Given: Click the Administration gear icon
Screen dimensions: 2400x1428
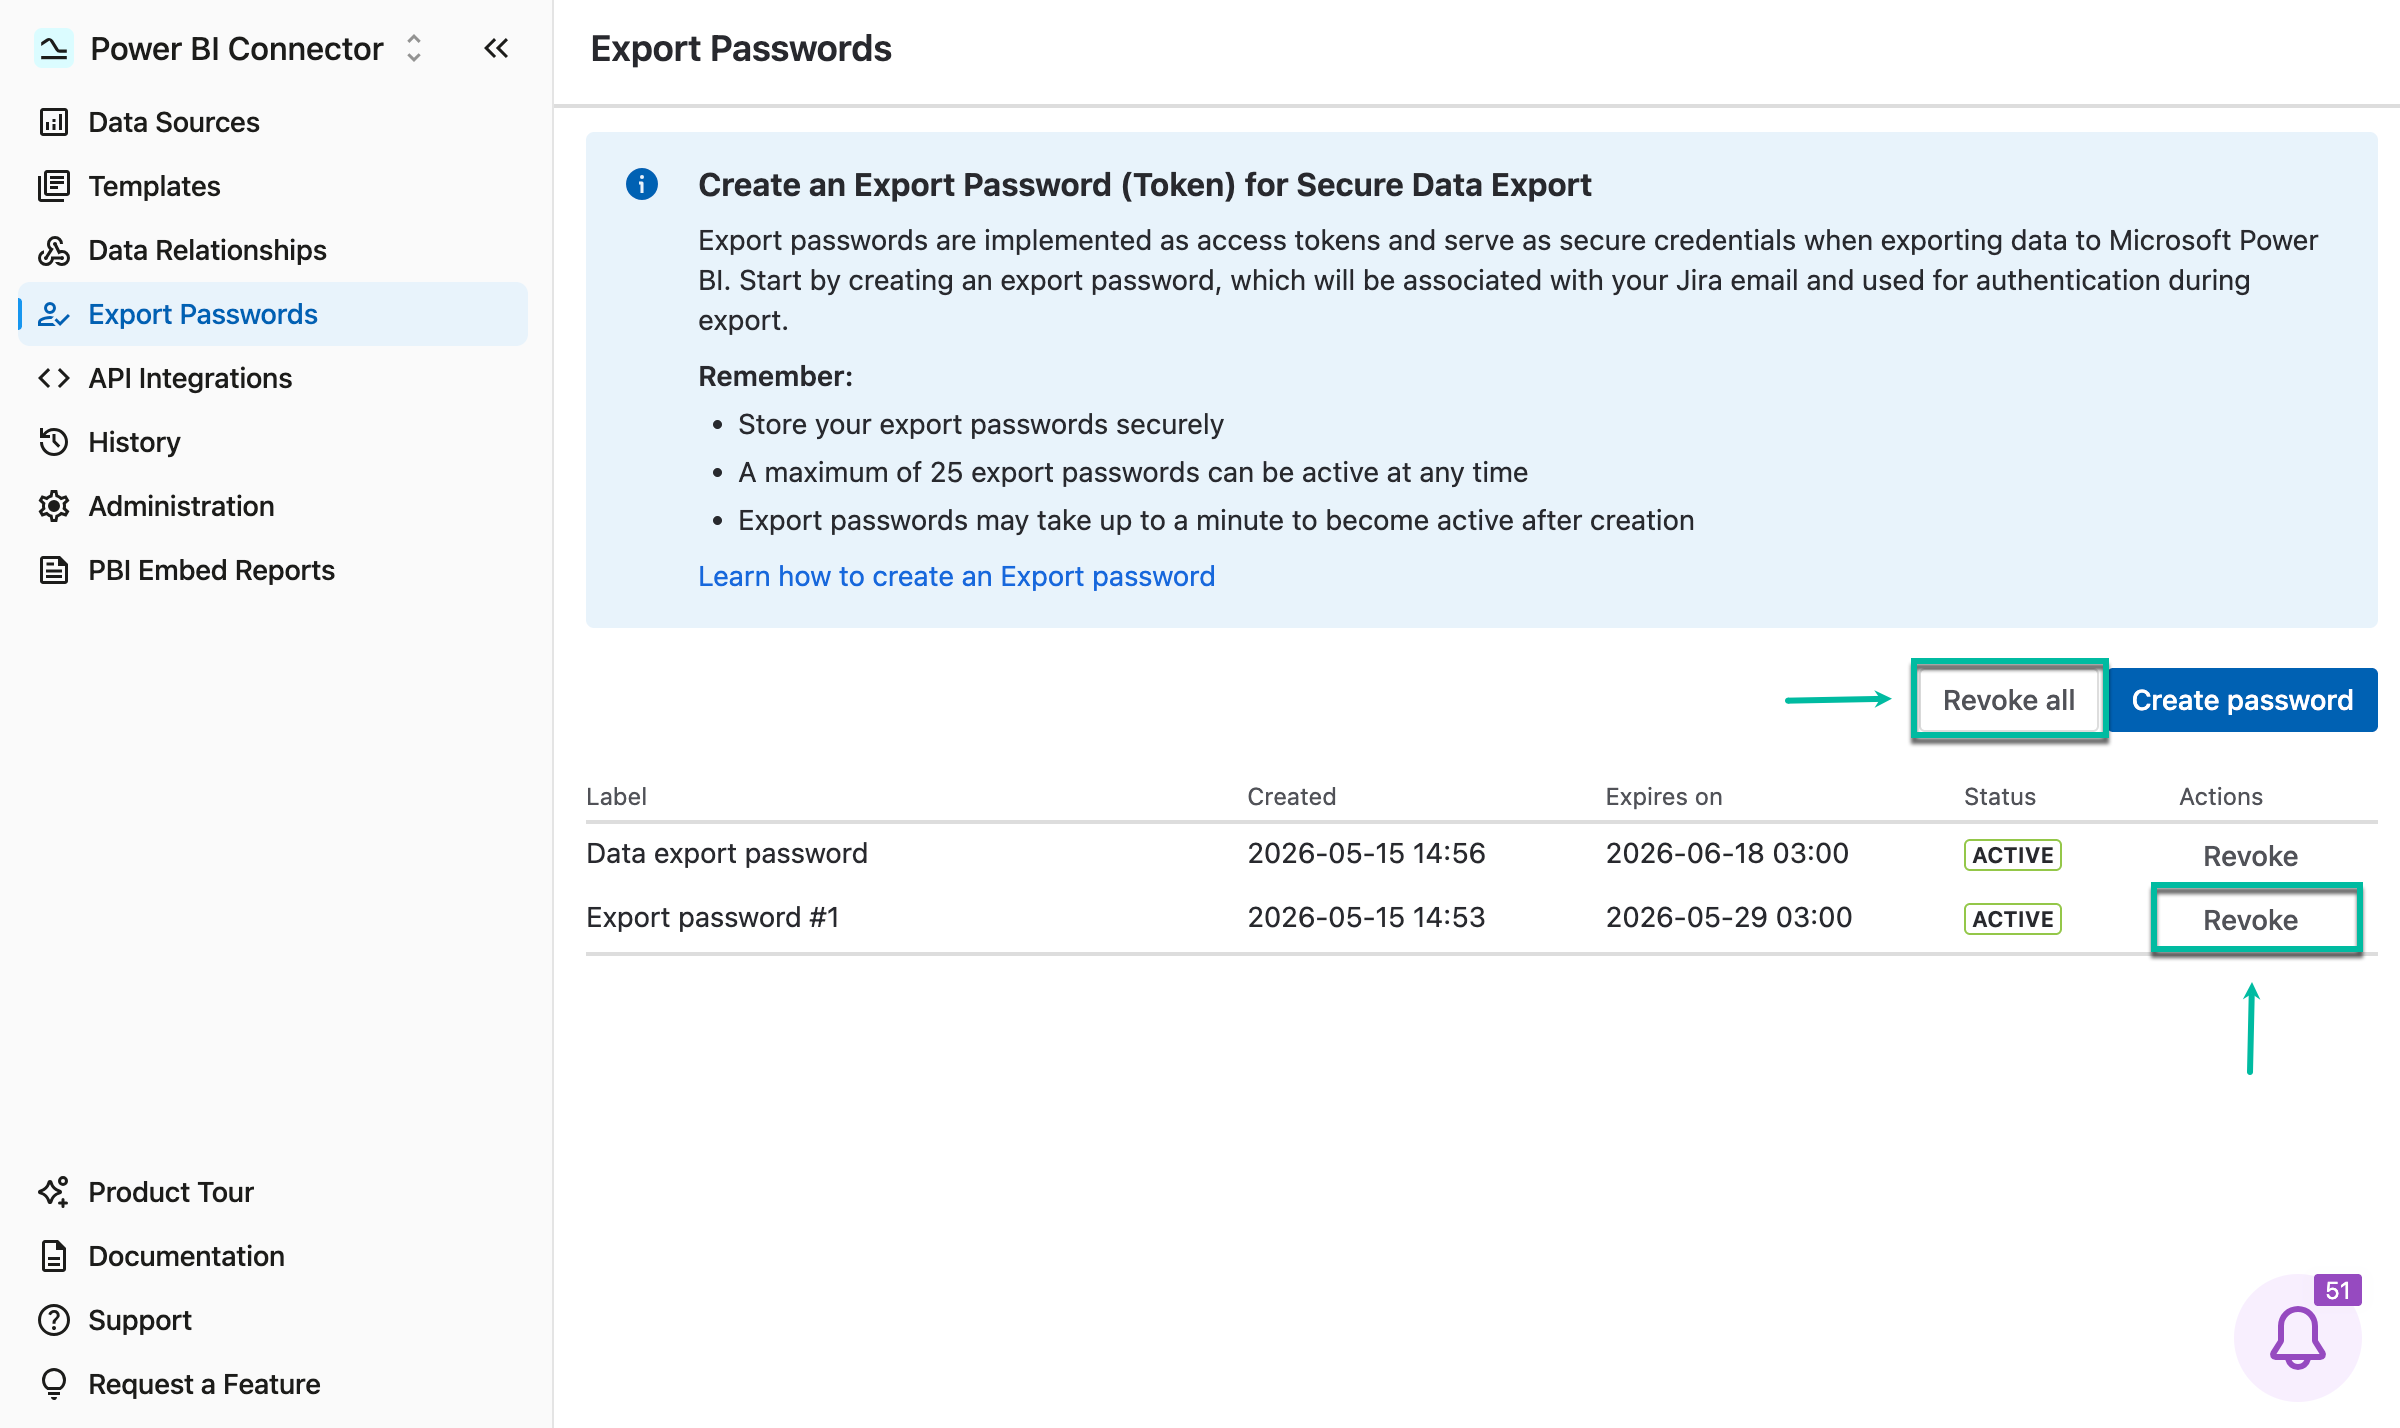Looking at the screenshot, I should 54,506.
